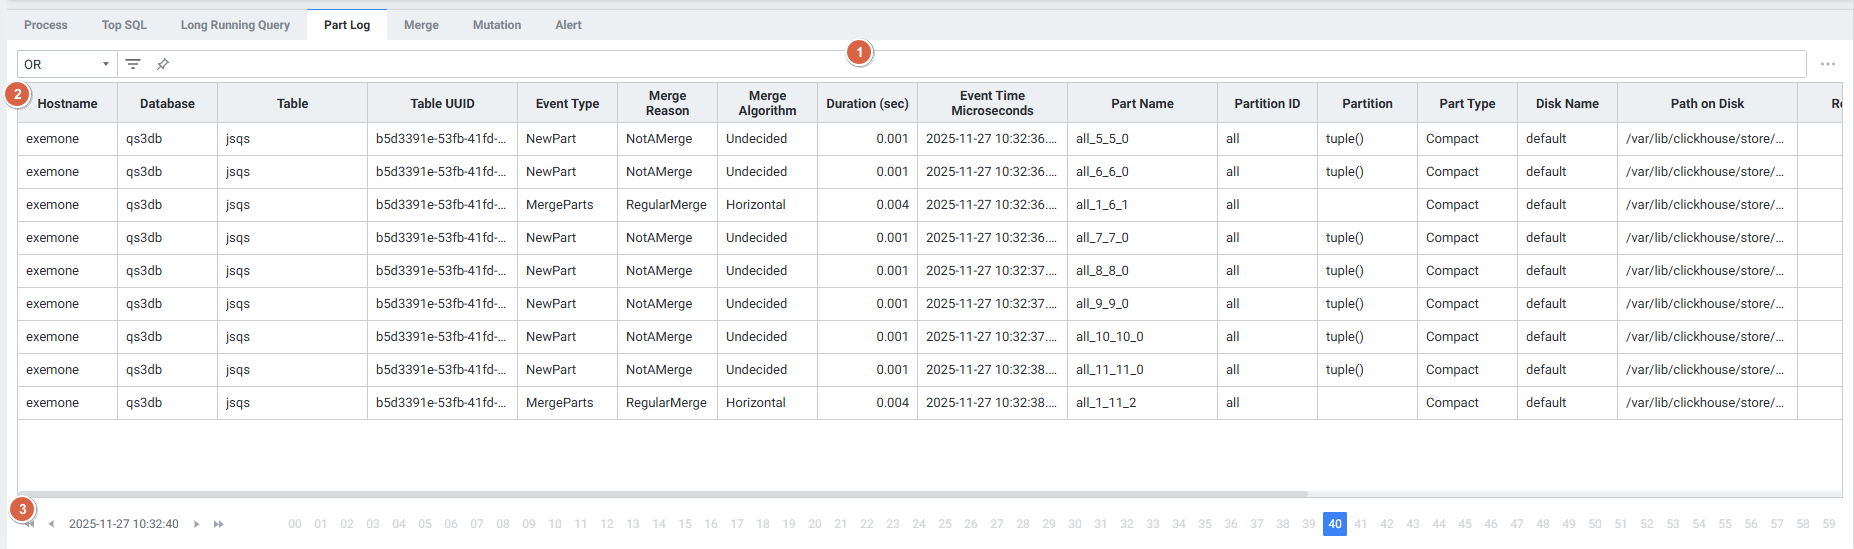
Task: Click the filter text input field
Action: (x=980, y=64)
